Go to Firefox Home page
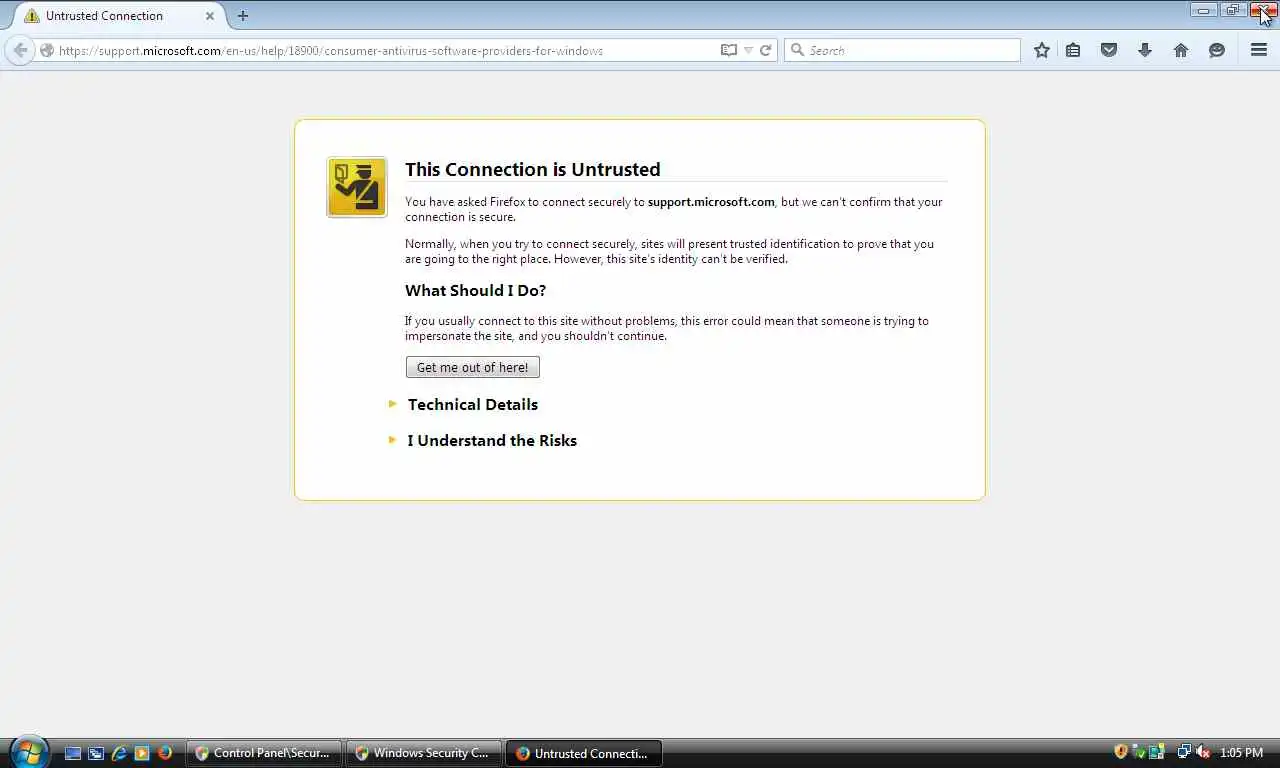Image resolution: width=1280 pixels, height=768 pixels. [x=1181, y=50]
